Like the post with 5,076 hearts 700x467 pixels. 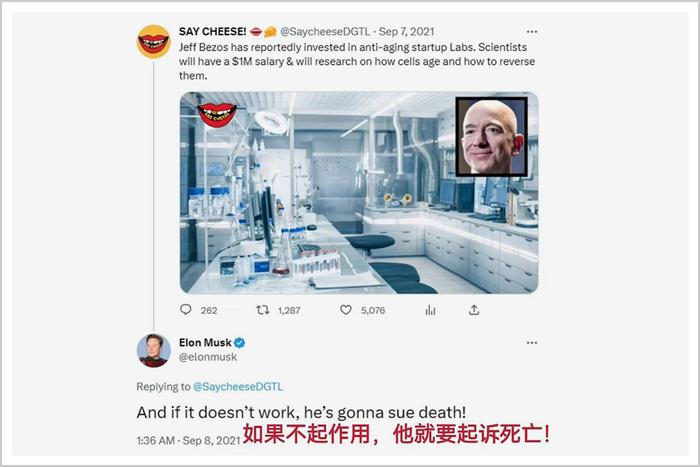tap(346, 309)
